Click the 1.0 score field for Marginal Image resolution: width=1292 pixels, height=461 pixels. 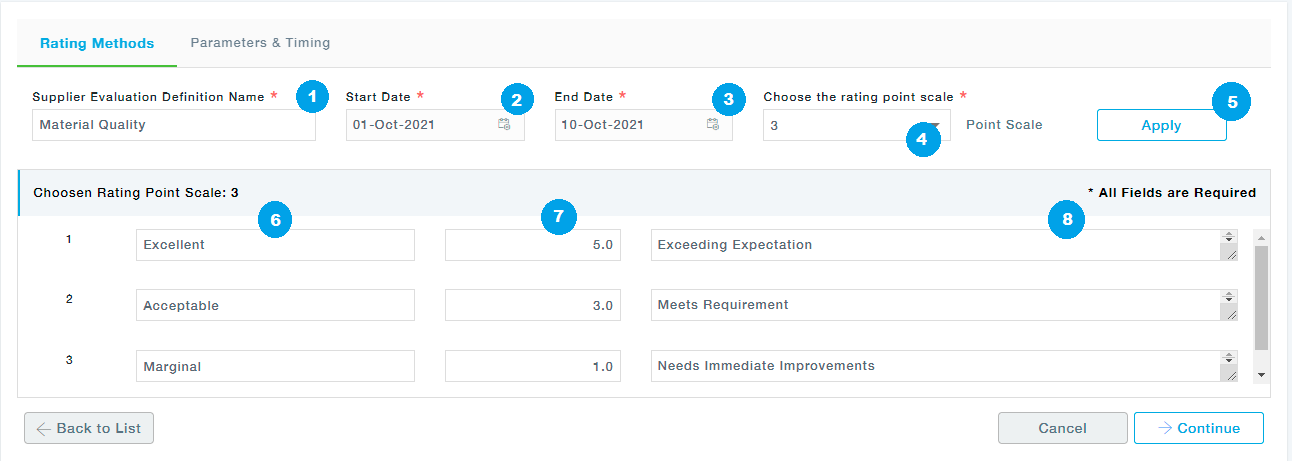[532, 366]
